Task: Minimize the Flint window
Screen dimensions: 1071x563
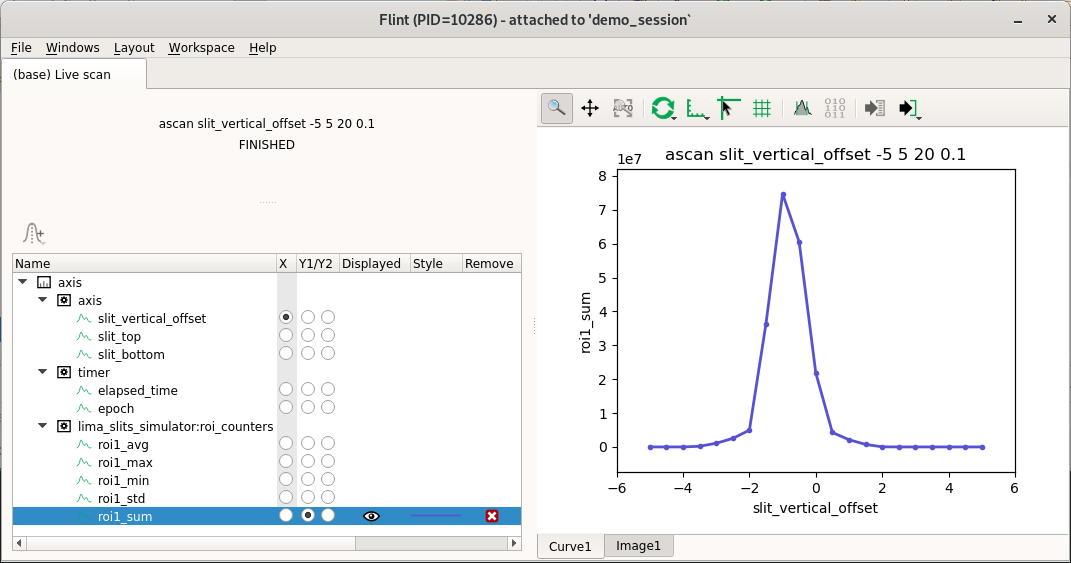Action: (x=1018, y=20)
